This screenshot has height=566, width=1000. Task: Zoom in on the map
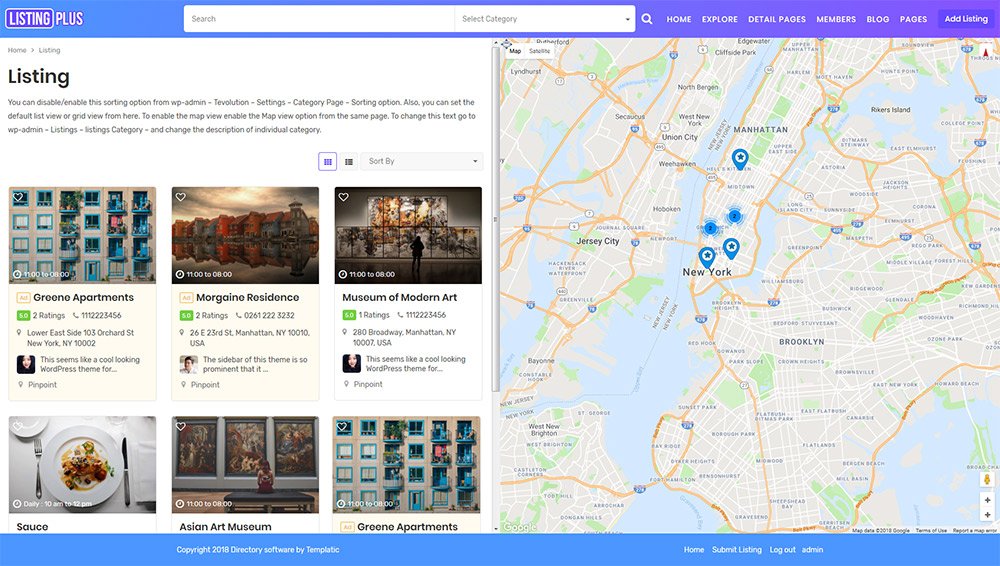987,500
